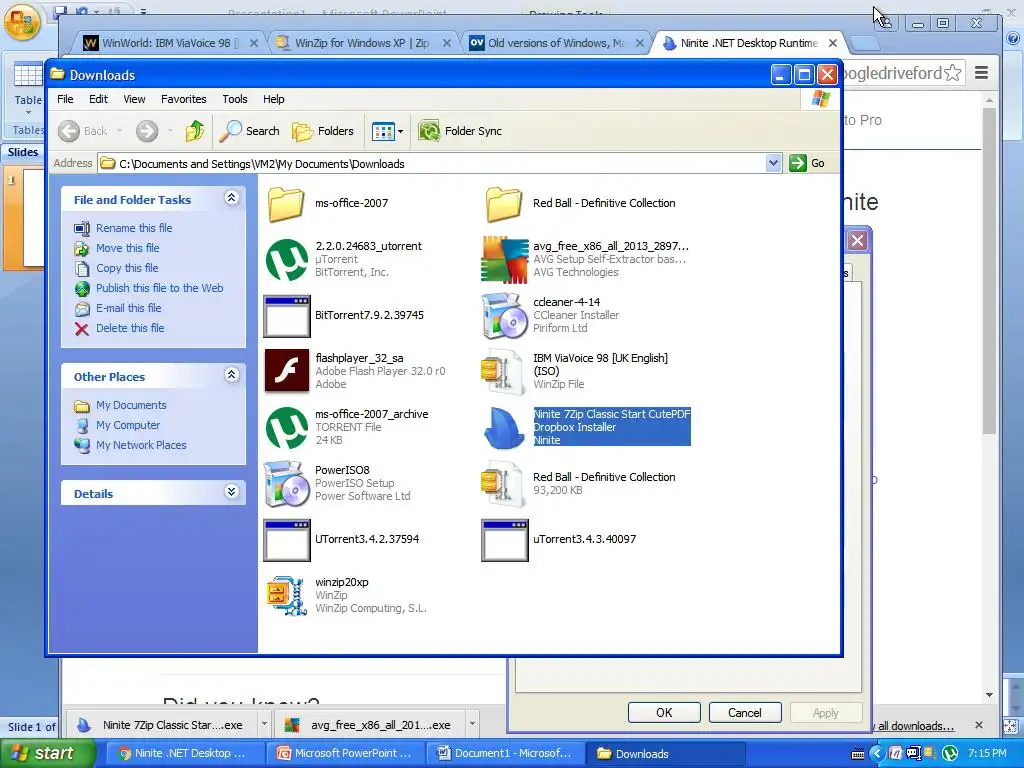Click the Forward navigation arrow

pyautogui.click(x=147, y=131)
